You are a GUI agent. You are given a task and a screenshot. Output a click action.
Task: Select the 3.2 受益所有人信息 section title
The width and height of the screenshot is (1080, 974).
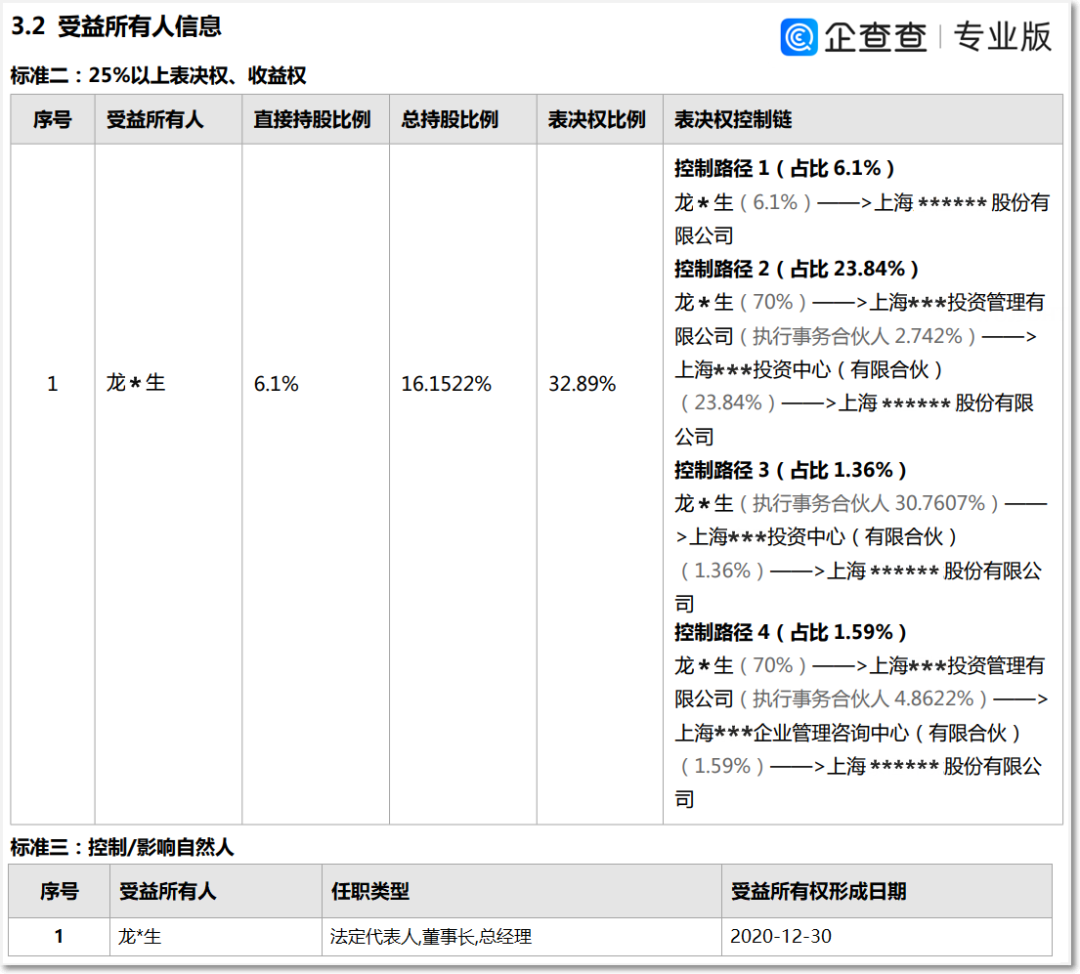[116, 27]
